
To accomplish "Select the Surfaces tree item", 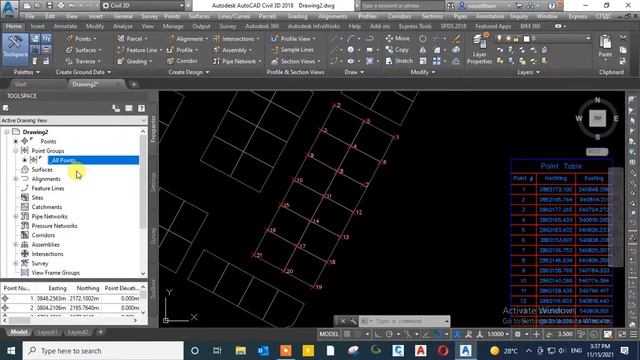I will pos(42,169).
